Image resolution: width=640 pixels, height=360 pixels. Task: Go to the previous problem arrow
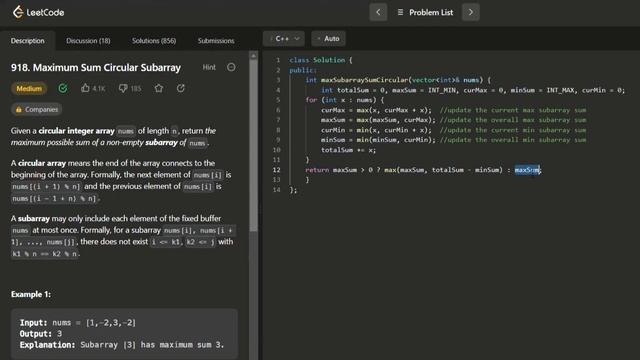click(378, 12)
